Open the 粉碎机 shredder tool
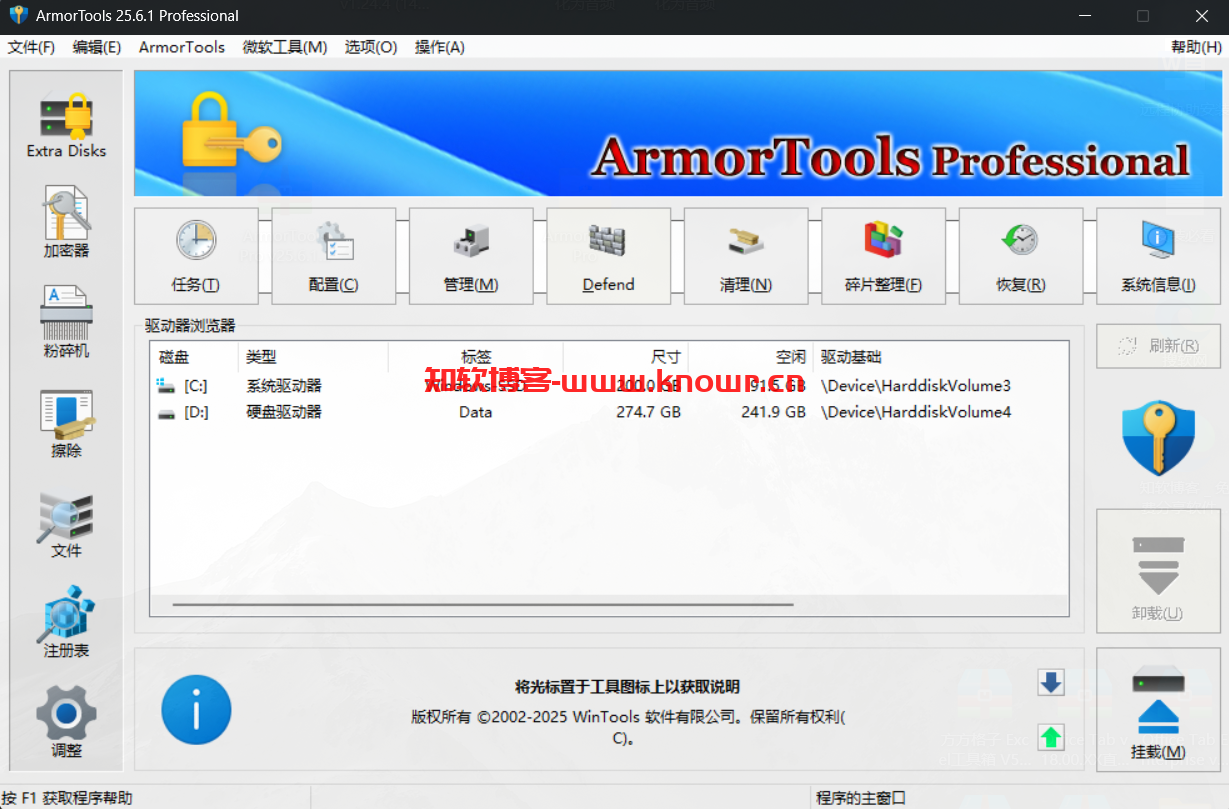The height and width of the screenshot is (809, 1229). coord(66,322)
